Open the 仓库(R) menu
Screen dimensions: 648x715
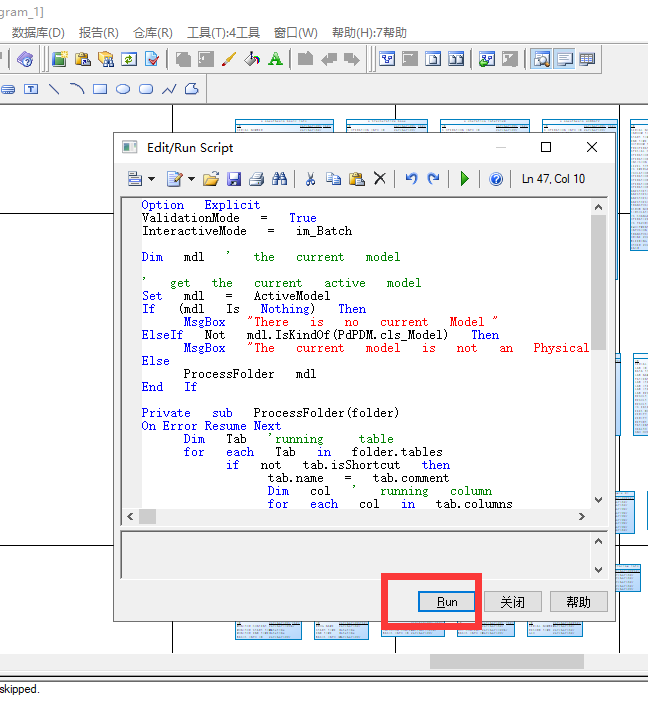(152, 33)
